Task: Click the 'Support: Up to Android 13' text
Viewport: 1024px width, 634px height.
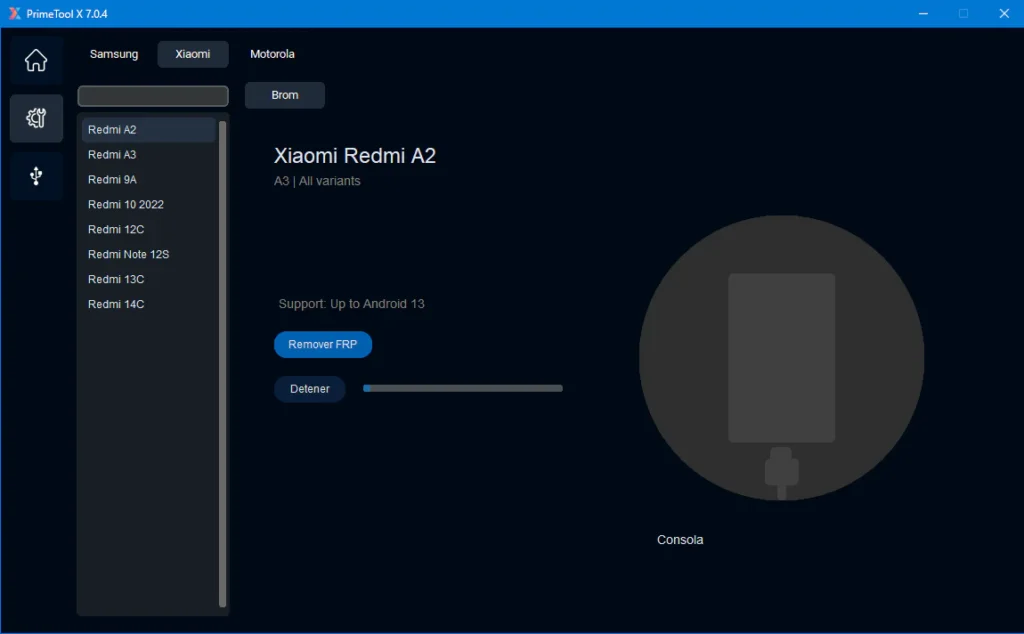Action: 351,304
